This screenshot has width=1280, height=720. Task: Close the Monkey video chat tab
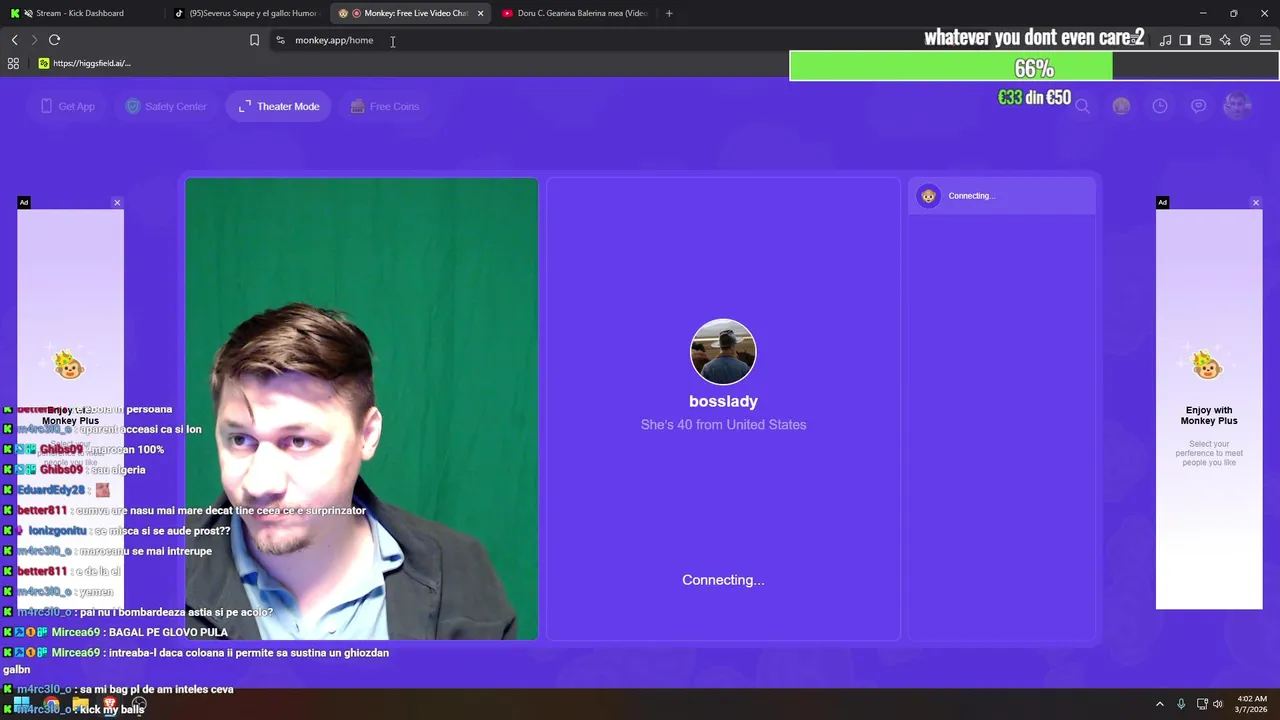481,13
